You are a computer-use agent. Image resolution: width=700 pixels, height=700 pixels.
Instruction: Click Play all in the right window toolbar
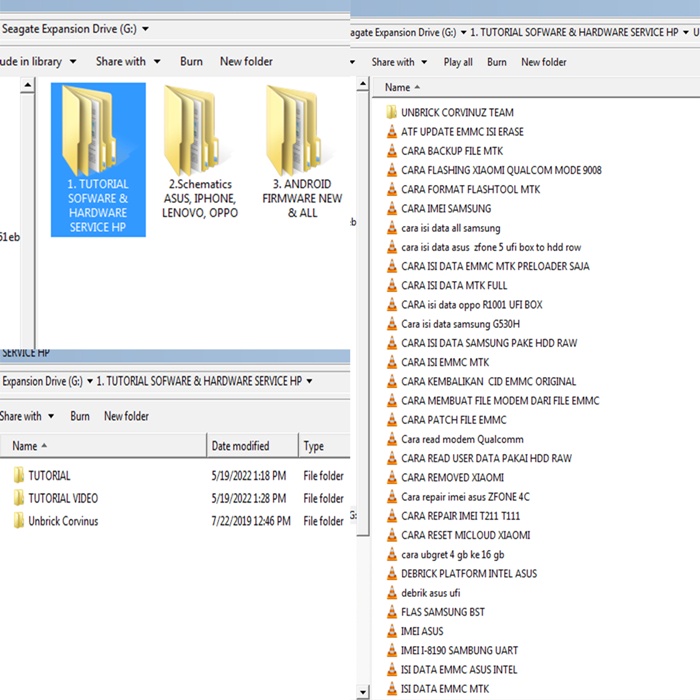pos(458,62)
